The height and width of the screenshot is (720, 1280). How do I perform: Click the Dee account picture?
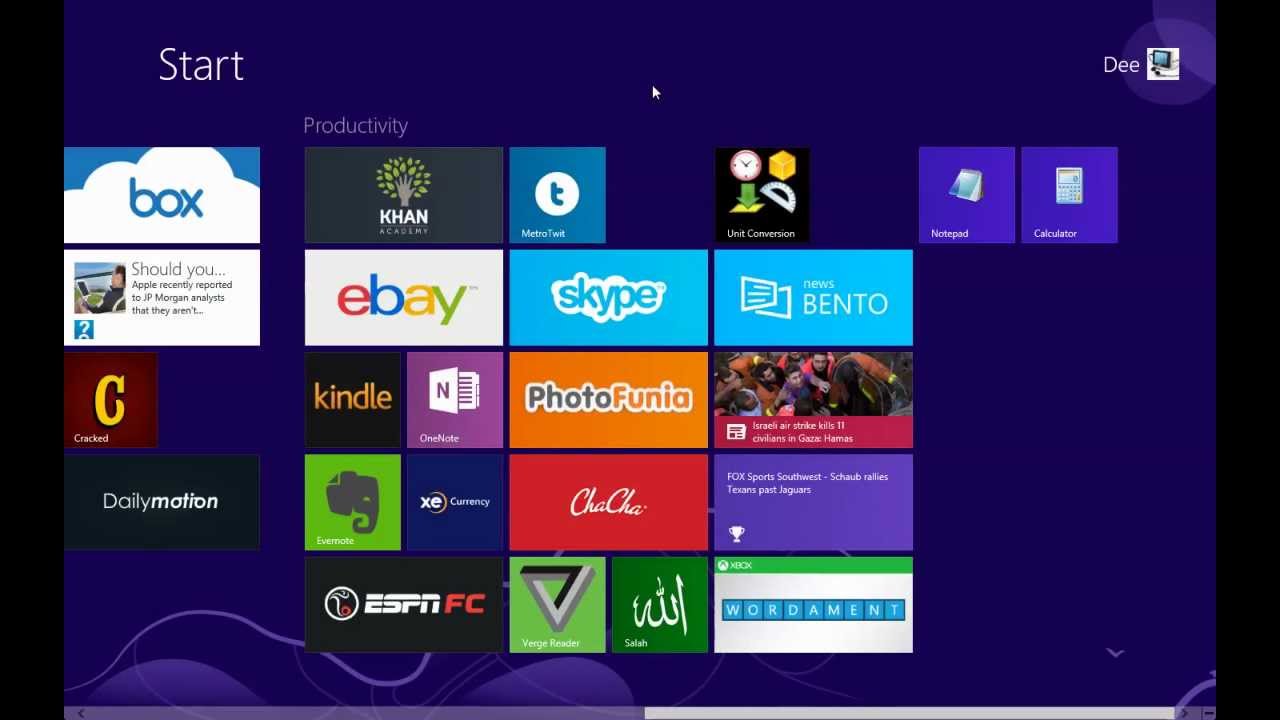coord(1163,64)
